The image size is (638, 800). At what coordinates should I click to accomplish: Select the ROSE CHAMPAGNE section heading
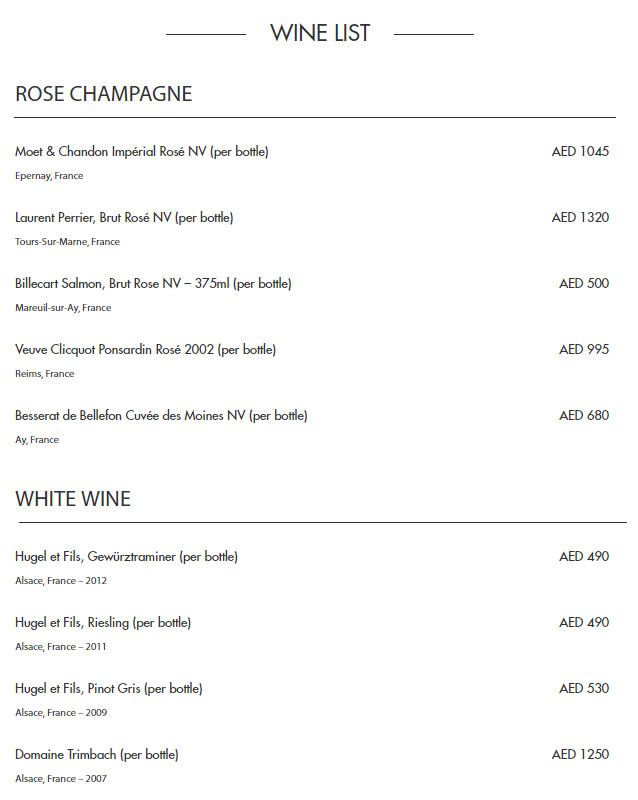pos(104,94)
